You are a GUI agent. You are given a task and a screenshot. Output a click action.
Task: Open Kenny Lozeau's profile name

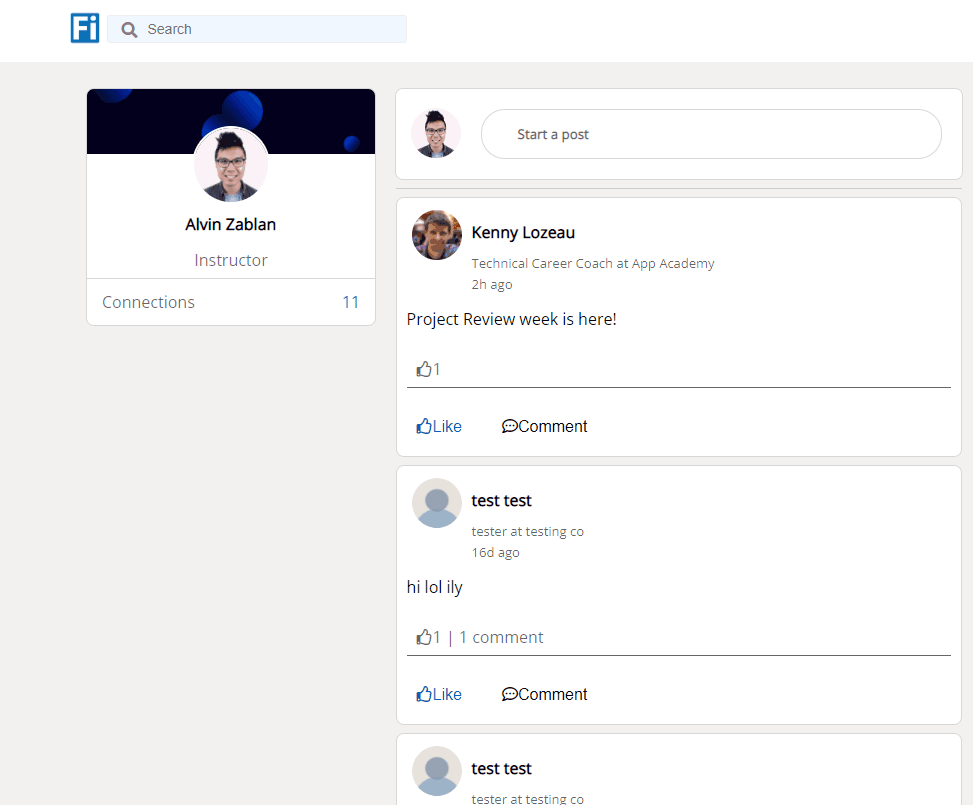pos(523,232)
